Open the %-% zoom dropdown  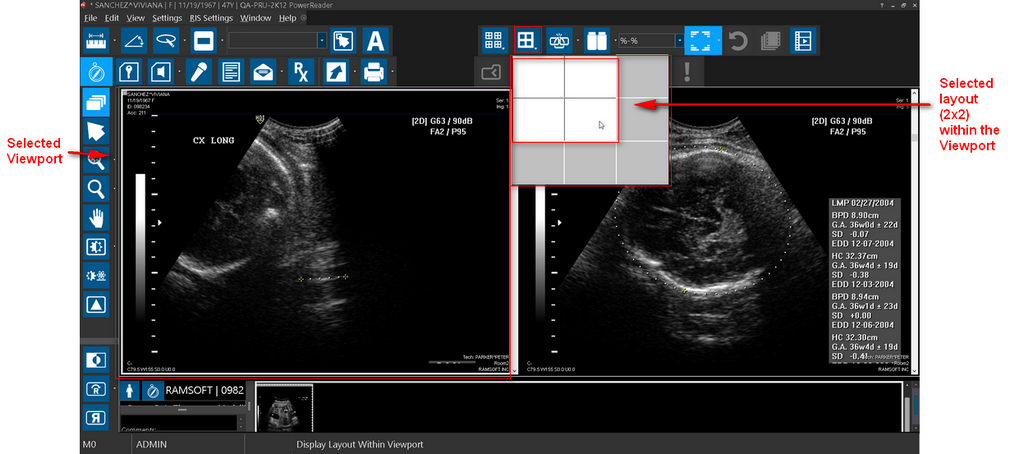pos(679,41)
